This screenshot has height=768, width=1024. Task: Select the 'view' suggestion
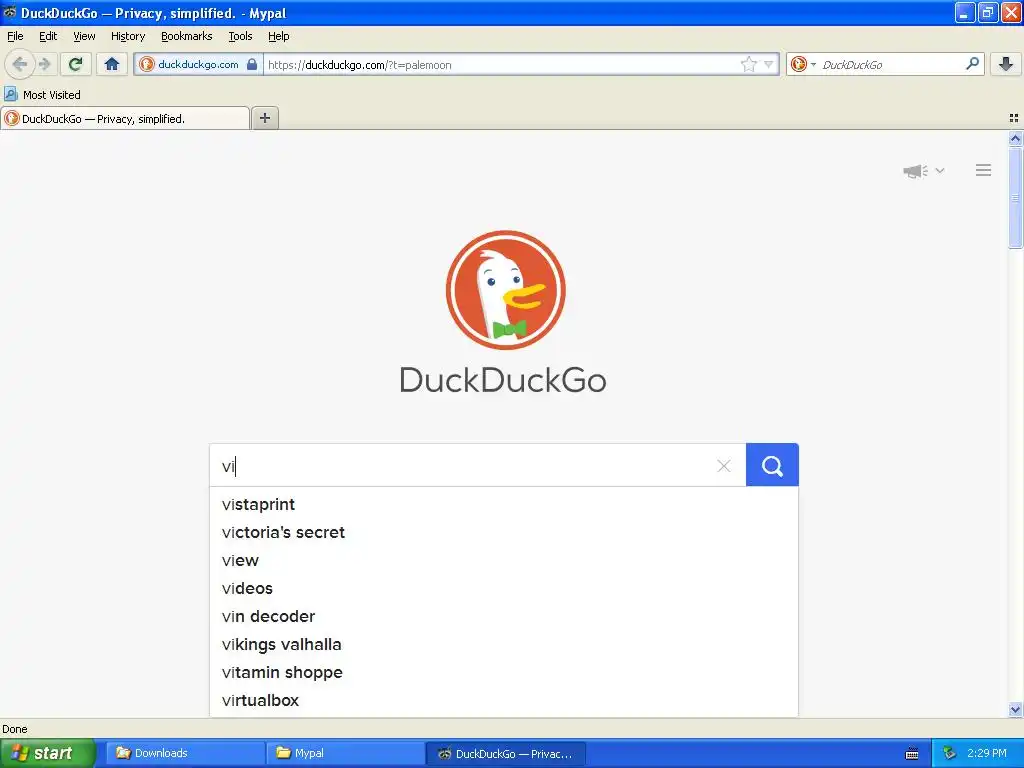click(504, 560)
